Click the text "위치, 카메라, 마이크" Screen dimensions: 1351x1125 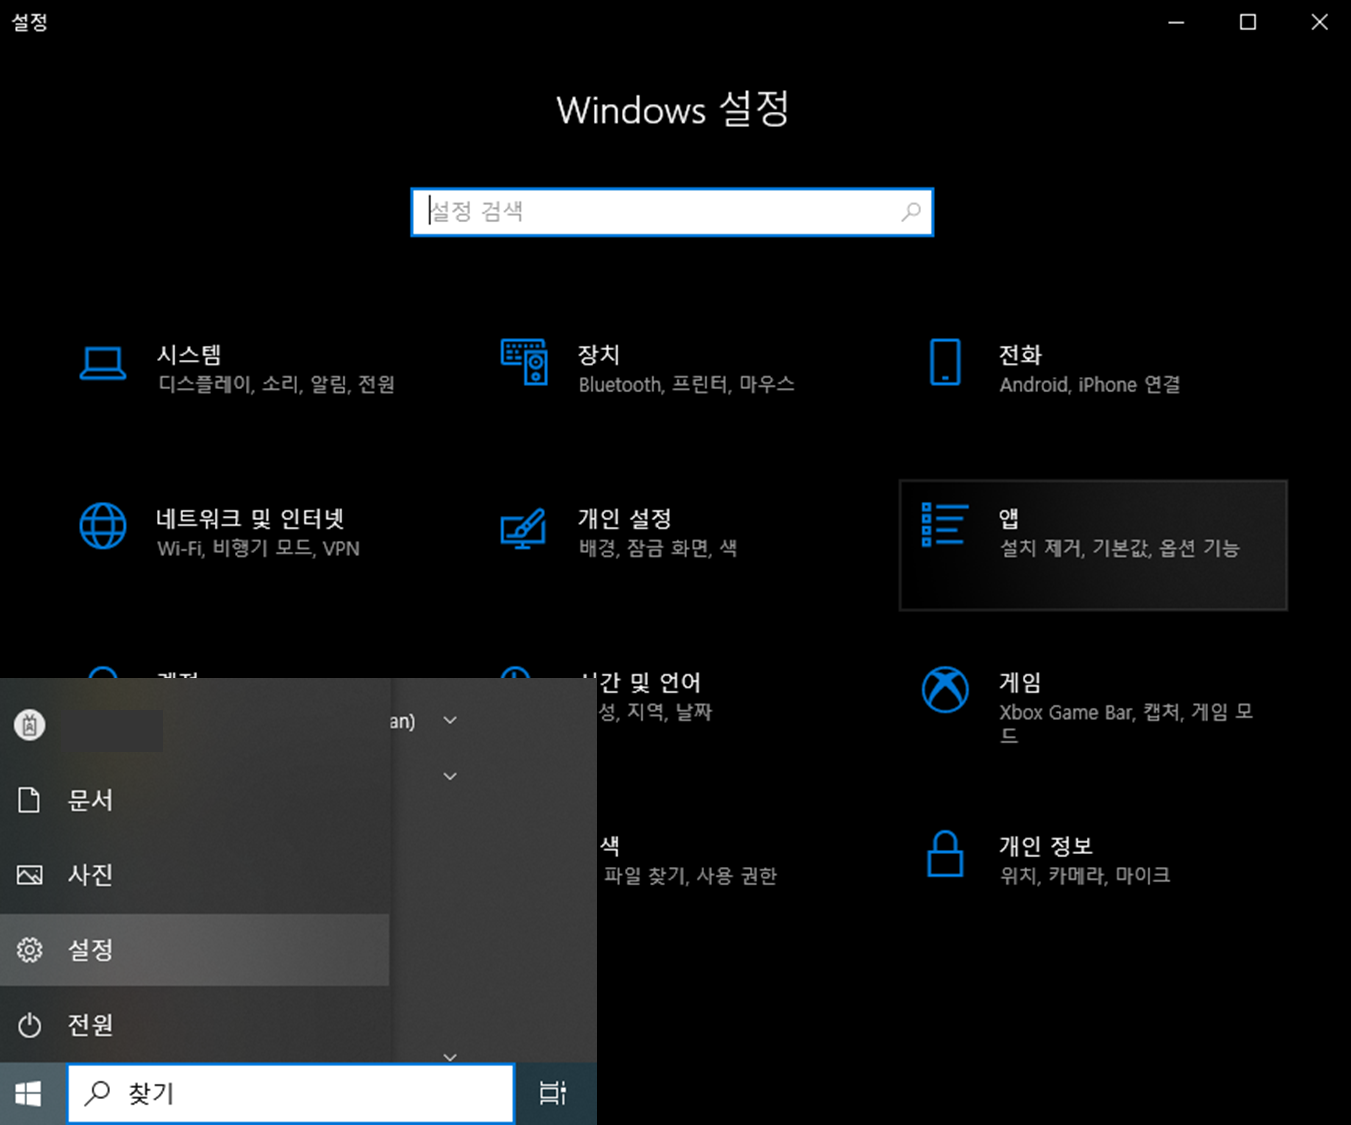coord(1084,876)
